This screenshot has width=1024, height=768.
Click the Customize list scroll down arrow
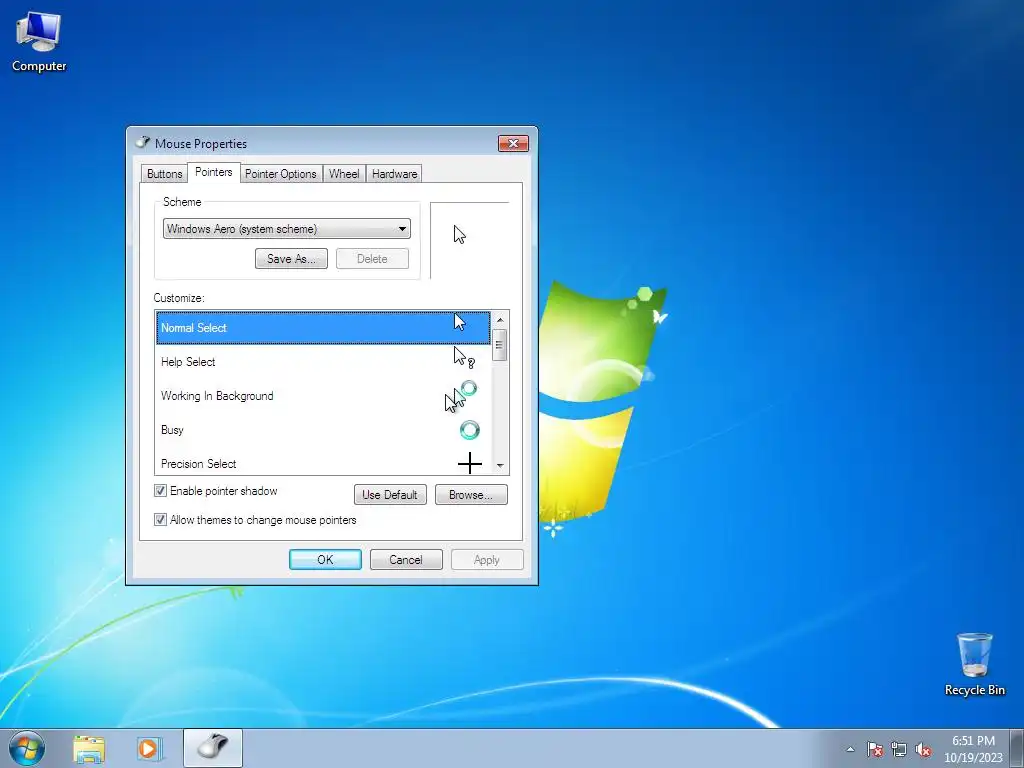[500, 465]
